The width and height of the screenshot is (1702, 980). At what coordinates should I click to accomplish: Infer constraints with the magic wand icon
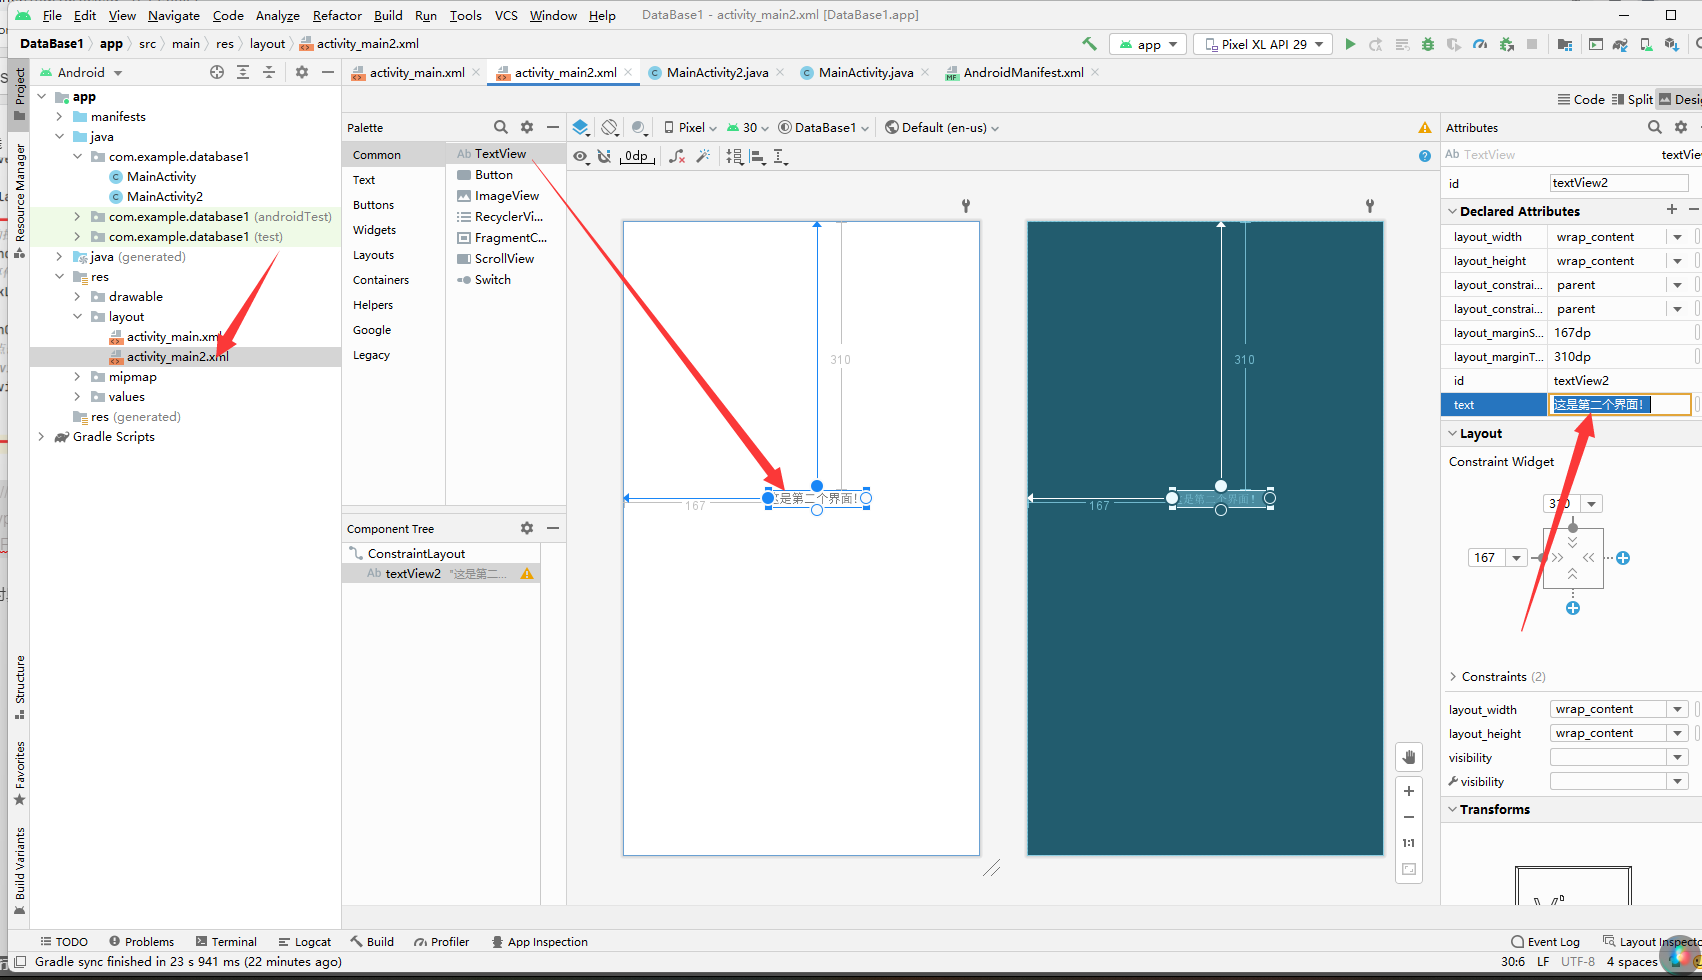[703, 156]
